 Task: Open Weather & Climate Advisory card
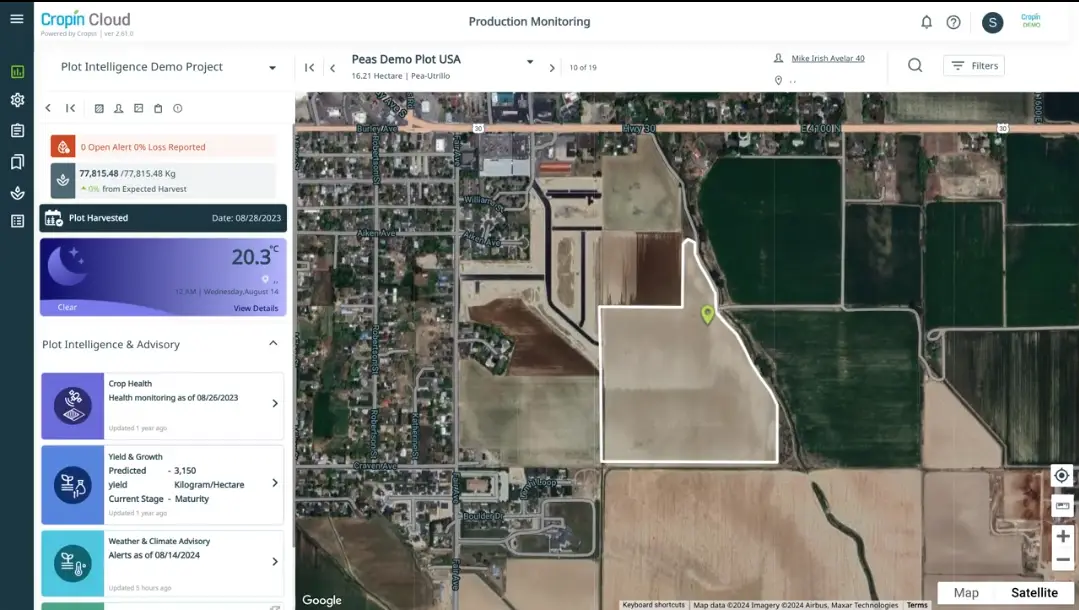[x=162, y=562]
